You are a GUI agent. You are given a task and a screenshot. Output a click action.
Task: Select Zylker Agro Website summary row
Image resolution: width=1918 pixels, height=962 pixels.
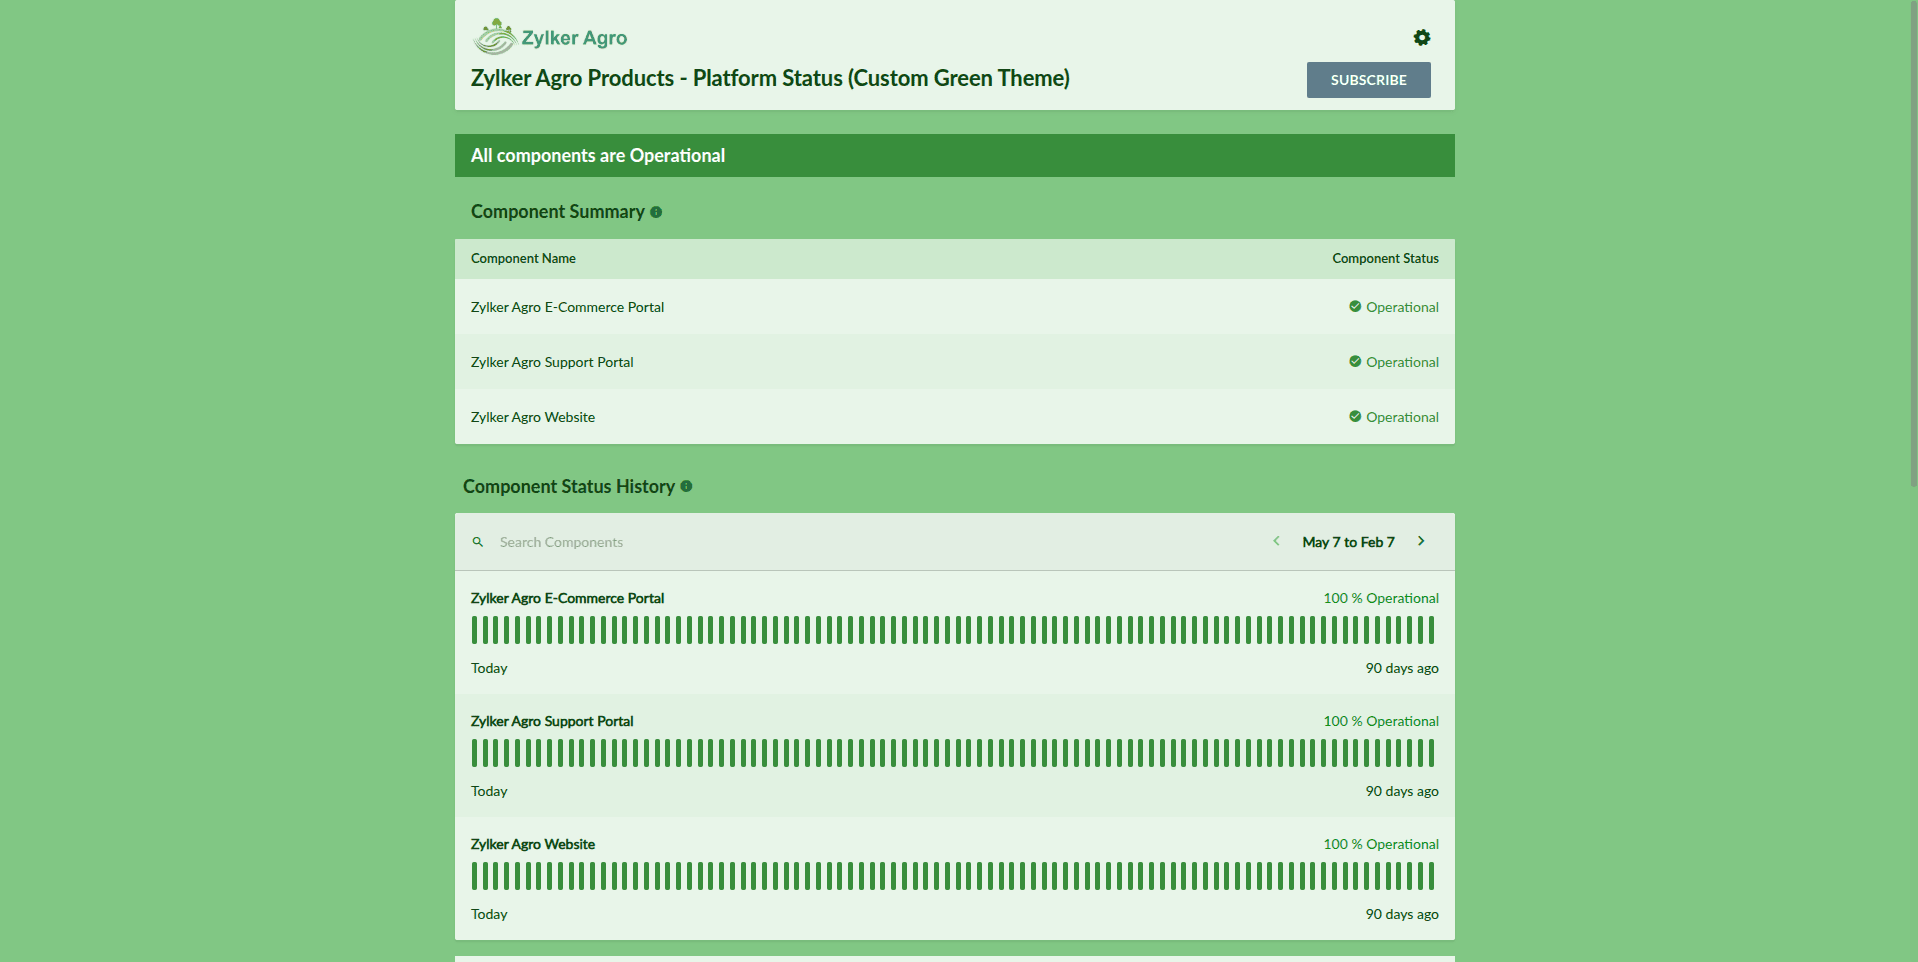[x=954, y=417]
